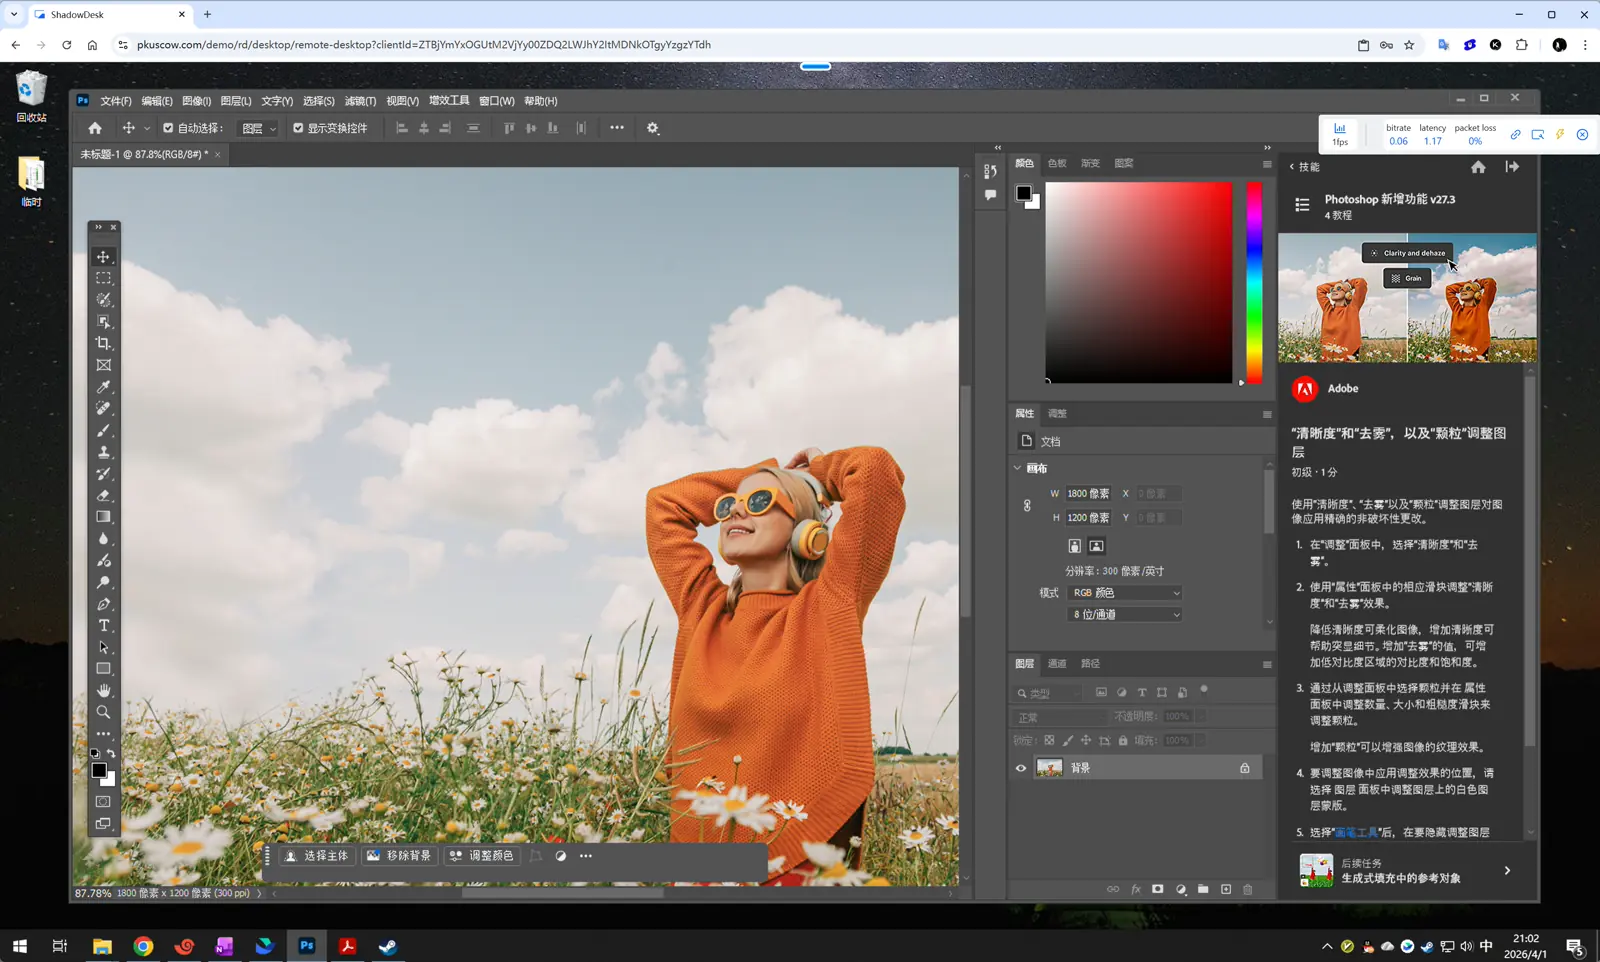Select the Brush tool
This screenshot has height=962, width=1600.
tap(103, 430)
